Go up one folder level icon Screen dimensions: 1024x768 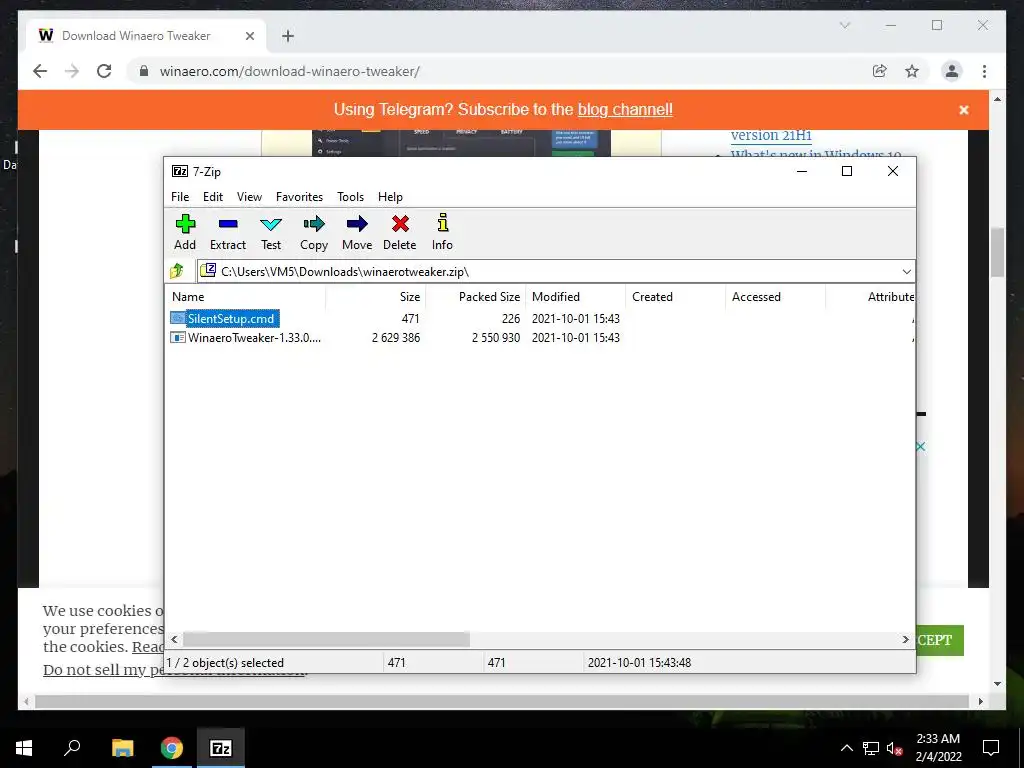coord(177,271)
